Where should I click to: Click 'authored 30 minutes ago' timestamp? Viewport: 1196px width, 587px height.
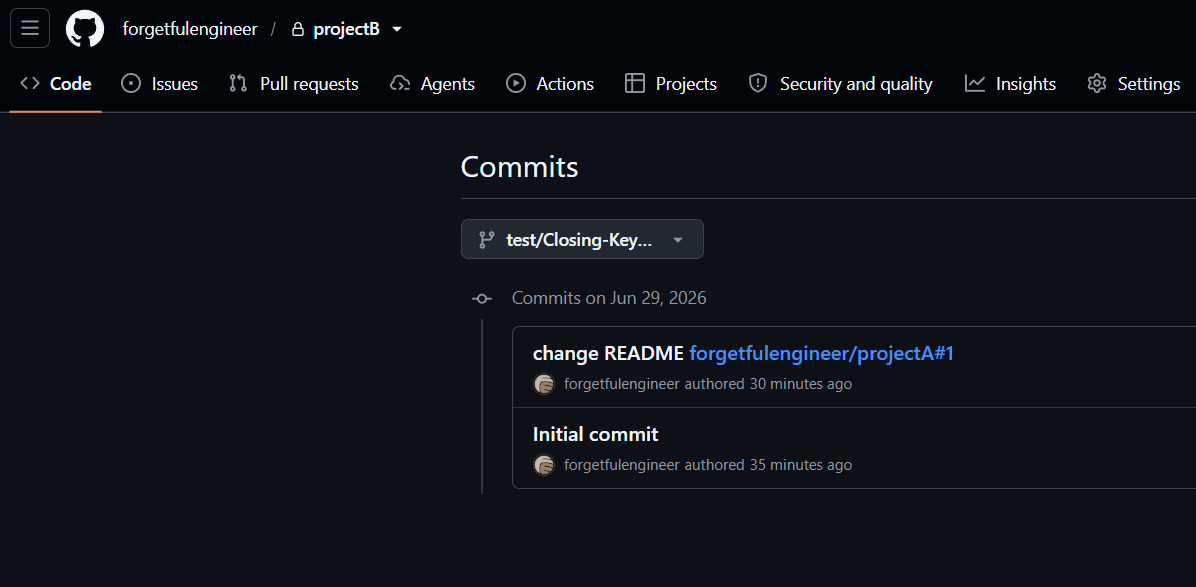[x=768, y=384]
